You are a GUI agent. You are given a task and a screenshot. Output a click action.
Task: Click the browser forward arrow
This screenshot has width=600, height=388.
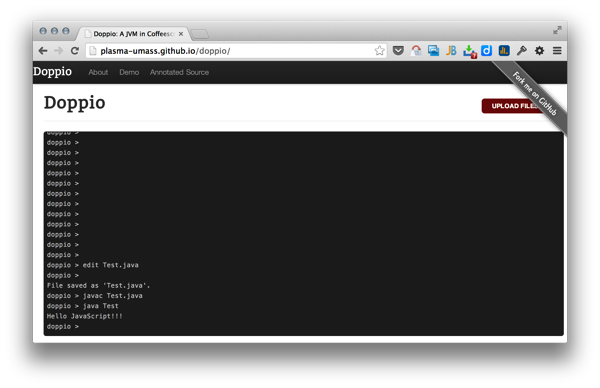point(58,51)
